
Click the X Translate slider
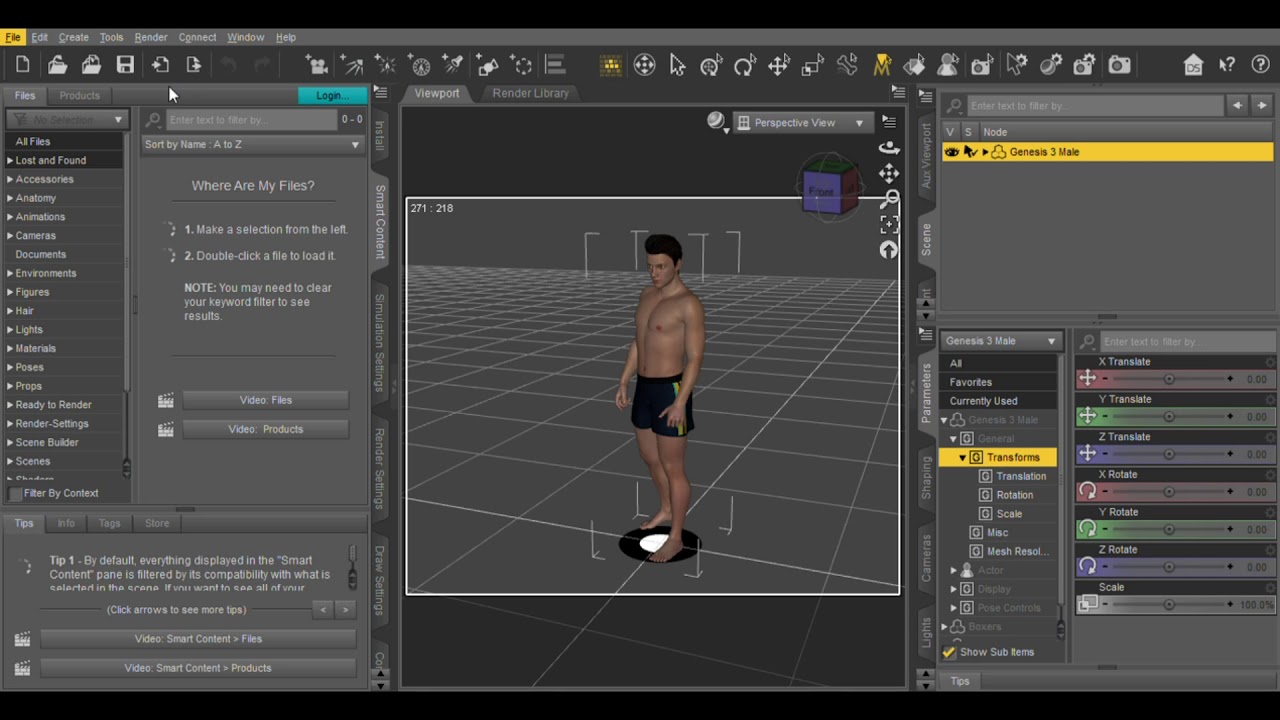tap(1168, 379)
